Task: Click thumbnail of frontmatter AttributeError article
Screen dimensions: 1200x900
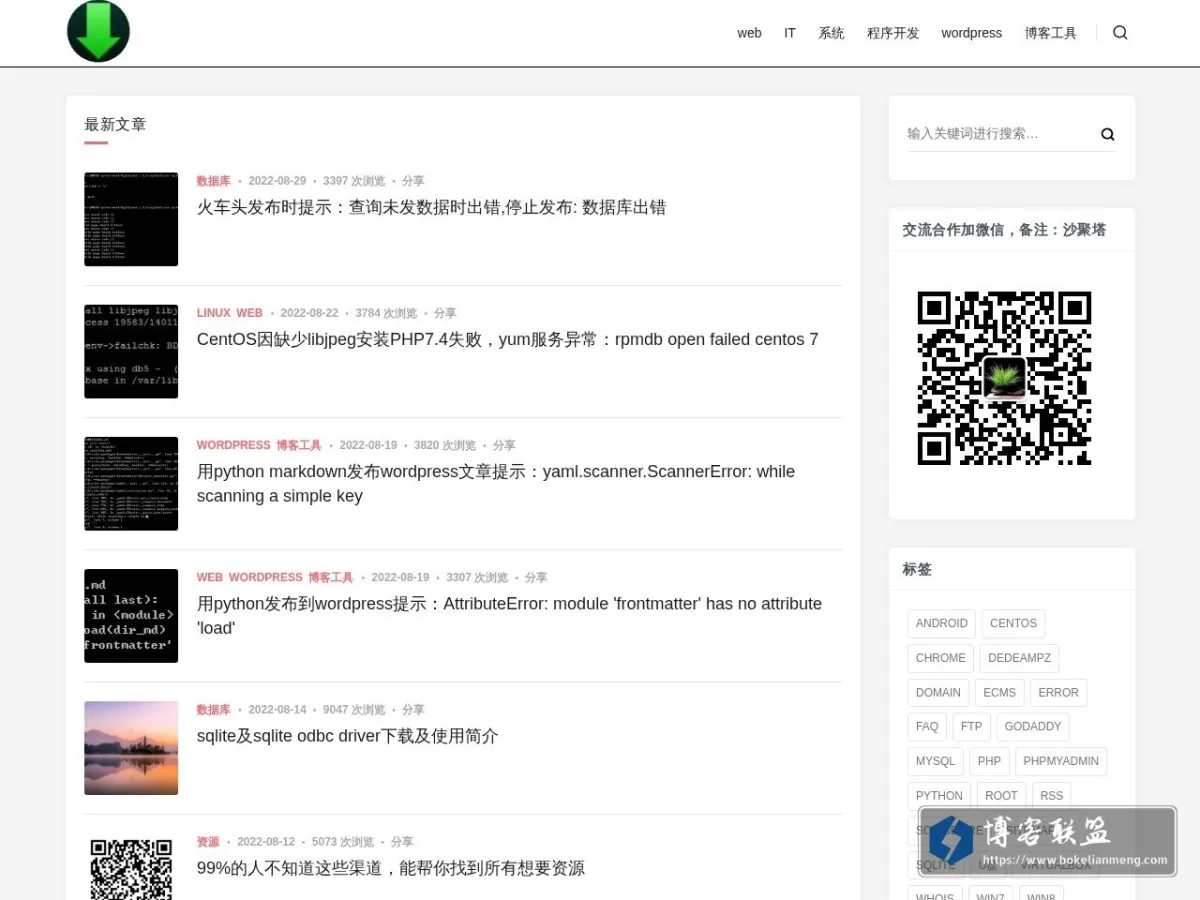Action: (x=131, y=615)
